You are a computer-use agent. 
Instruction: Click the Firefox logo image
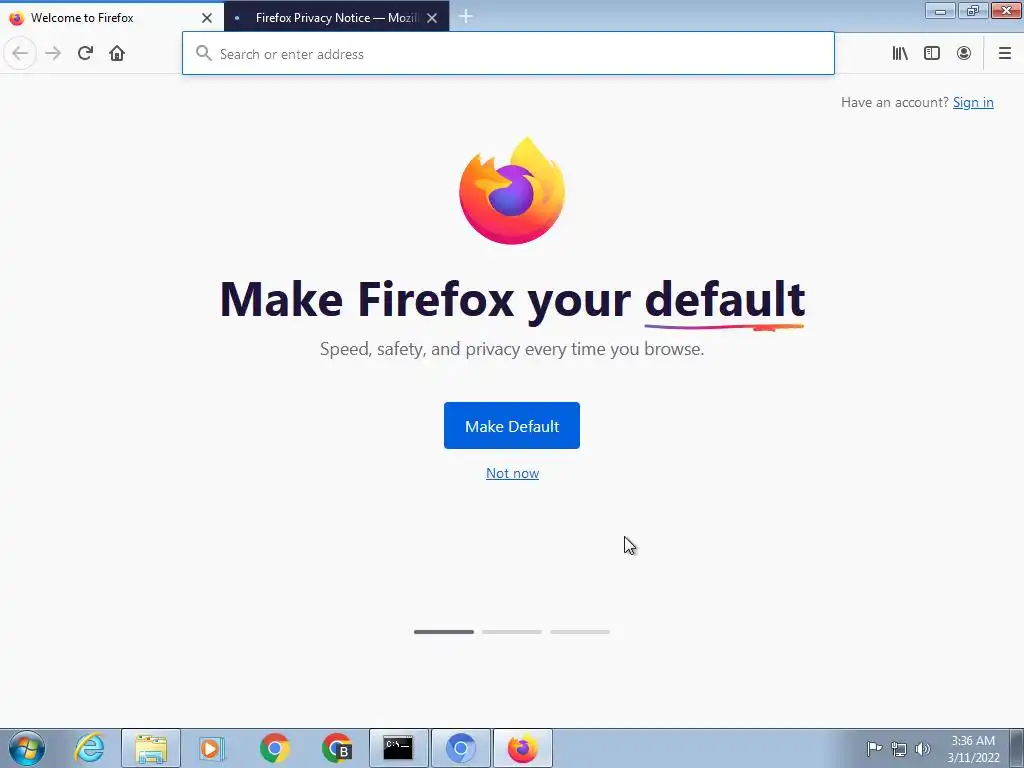click(x=512, y=191)
